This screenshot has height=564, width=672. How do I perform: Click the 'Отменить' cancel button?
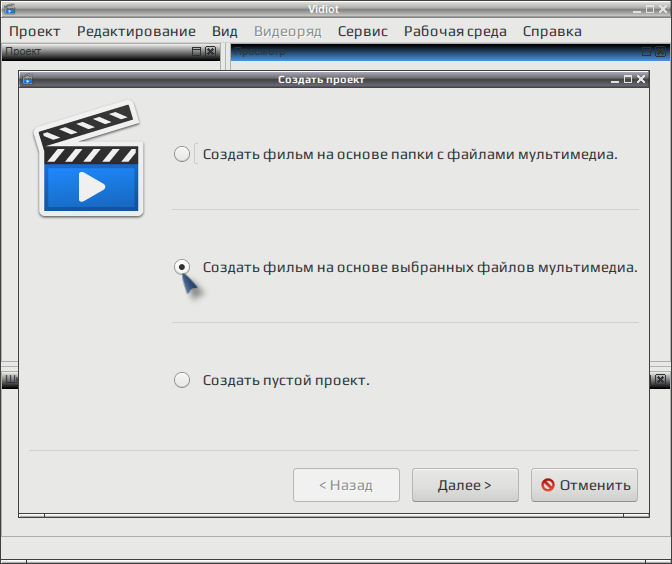pos(584,485)
